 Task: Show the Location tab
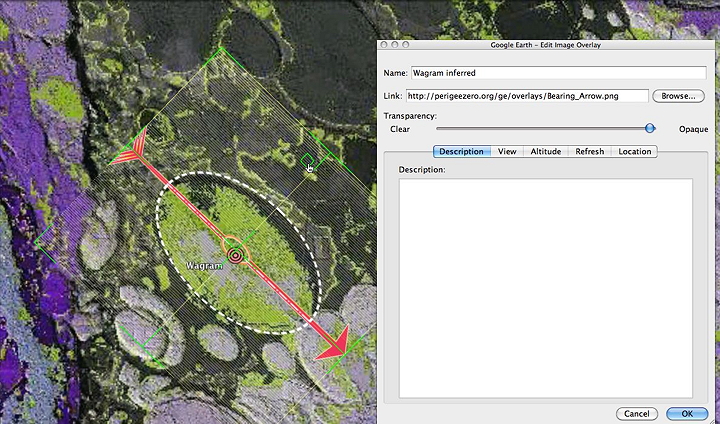point(634,151)
